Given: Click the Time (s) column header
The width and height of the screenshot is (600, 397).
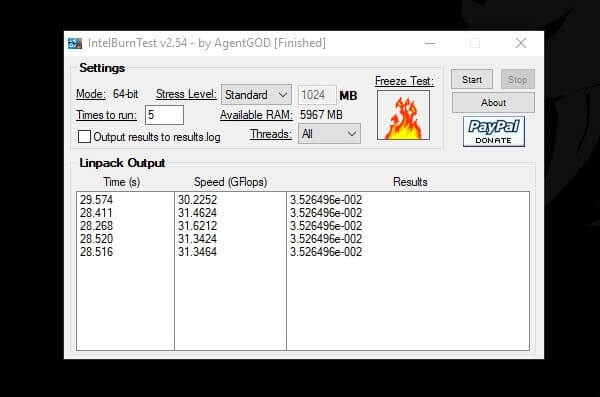Looking at the screenshot, I should point(122,182).
